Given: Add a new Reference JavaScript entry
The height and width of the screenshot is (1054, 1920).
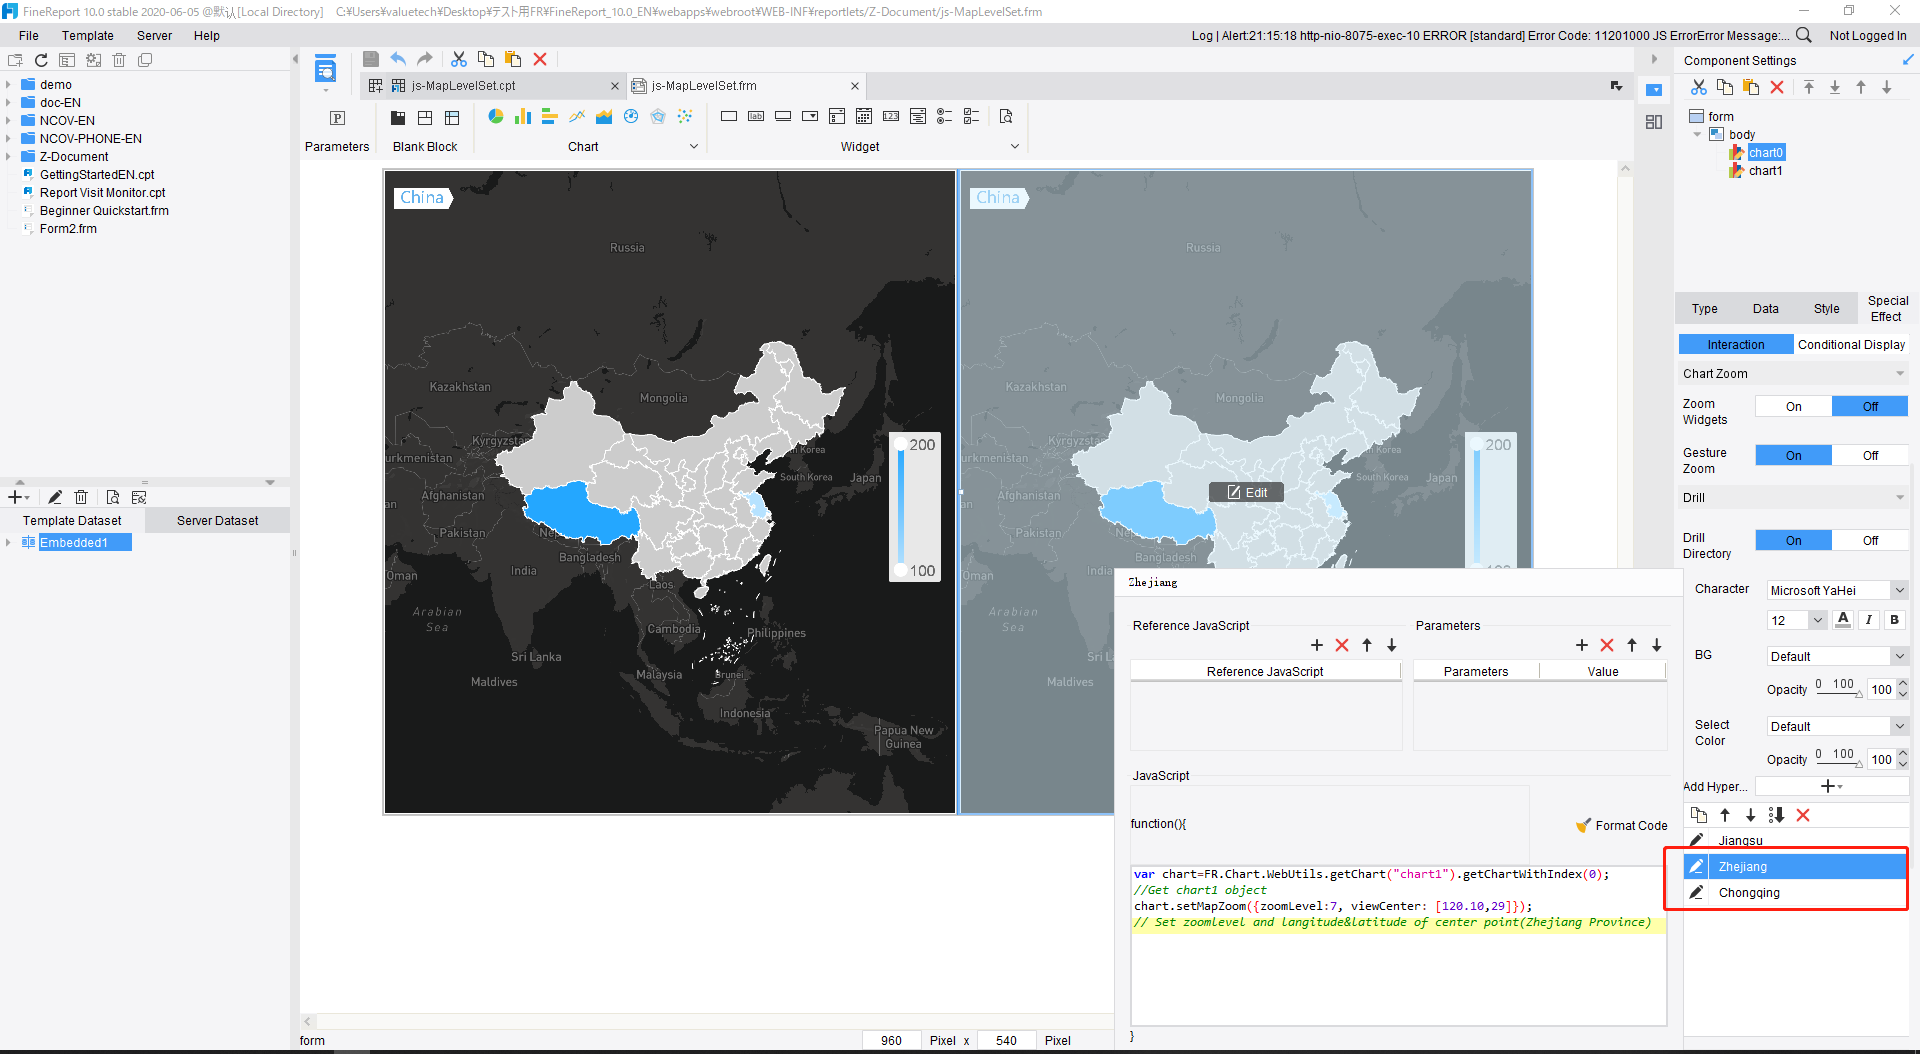Looking at the screenshot, I should 1317,645.
